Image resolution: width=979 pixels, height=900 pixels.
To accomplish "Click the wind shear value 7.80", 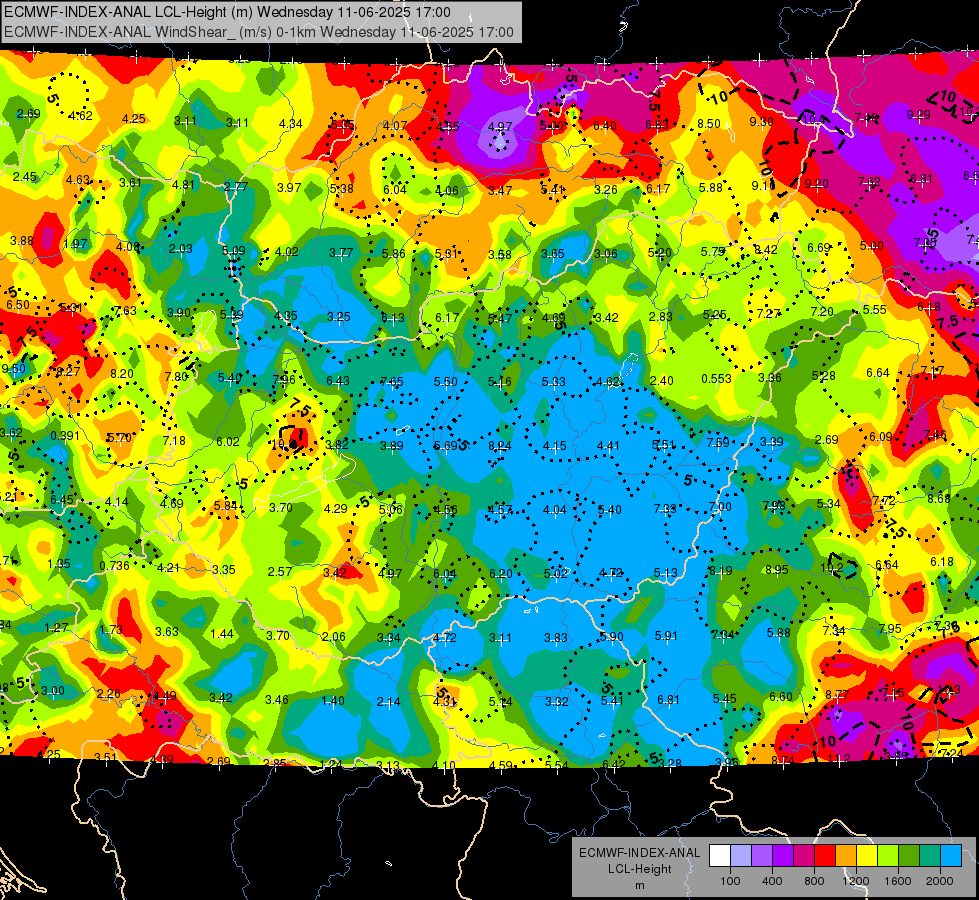I will (176, 376).
